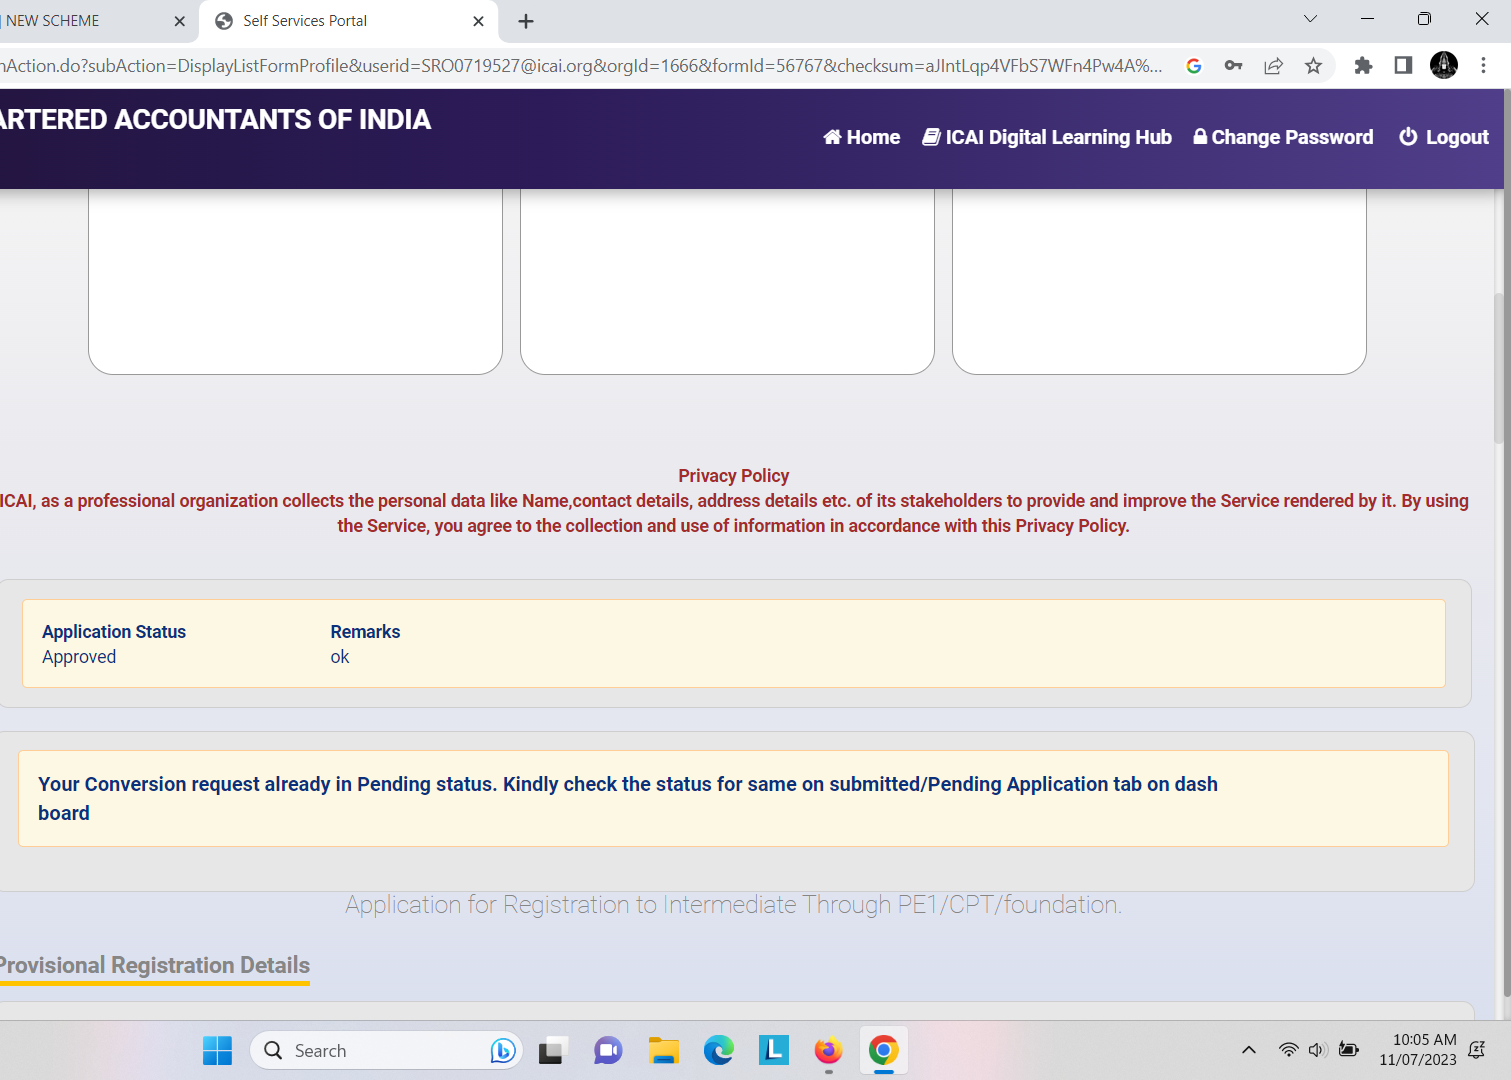Open the Chrome three-dot menu
This screenshot has height=1080, width=1511.
tap(1483, 66)
